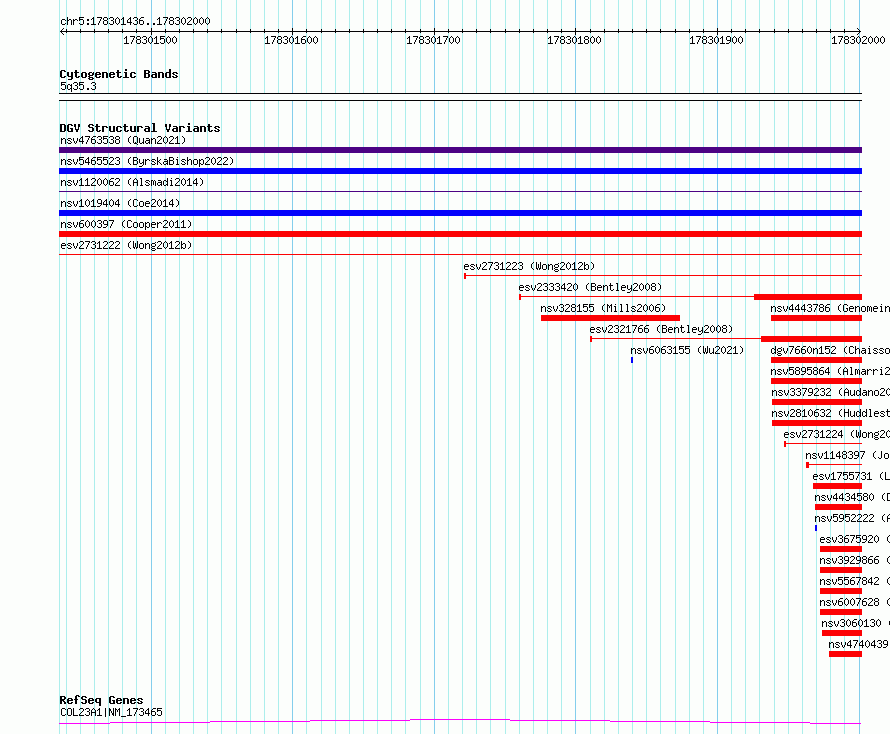Open the DGV Structural Variants track title
Image resolution: width=890 pixels, height=734 pixels.
(140, 128)
